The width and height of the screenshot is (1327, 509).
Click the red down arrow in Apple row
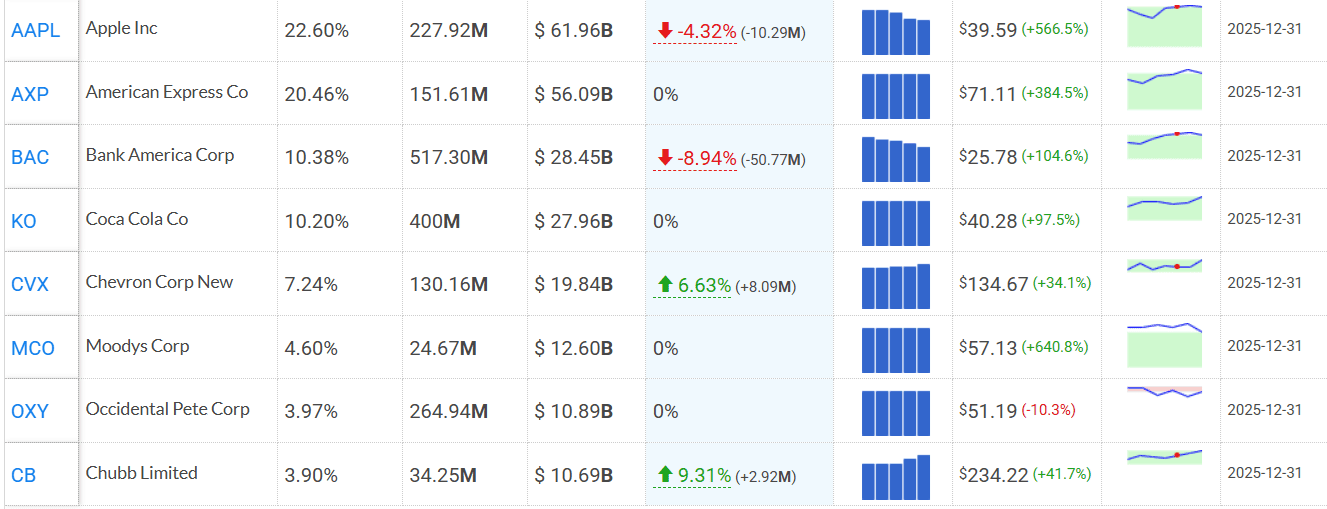(665, 31)
